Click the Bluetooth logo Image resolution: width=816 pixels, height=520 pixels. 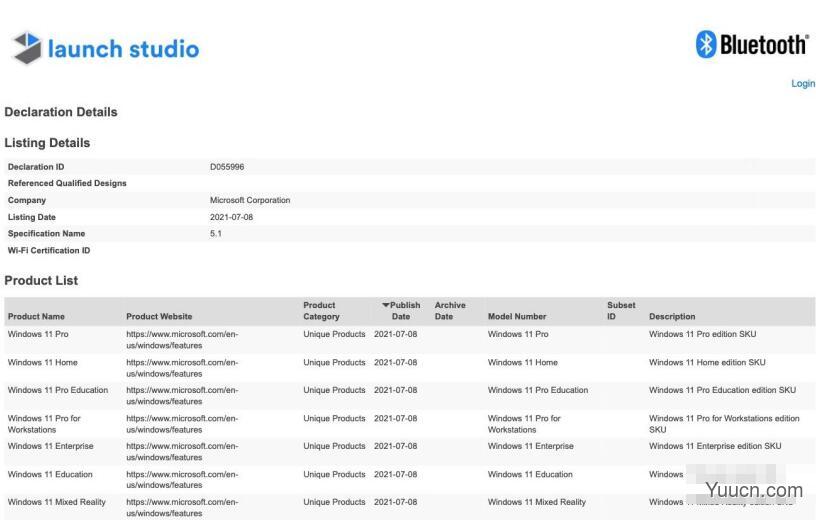click(752, 44)
